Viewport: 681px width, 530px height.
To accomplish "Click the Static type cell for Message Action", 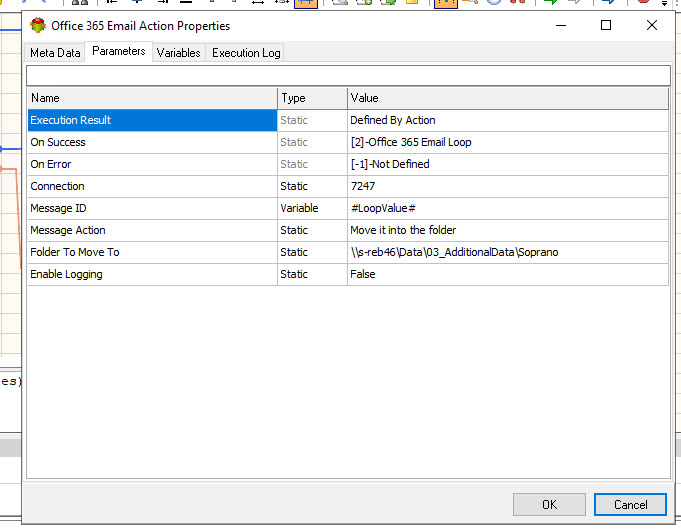I will click(312, 230).
